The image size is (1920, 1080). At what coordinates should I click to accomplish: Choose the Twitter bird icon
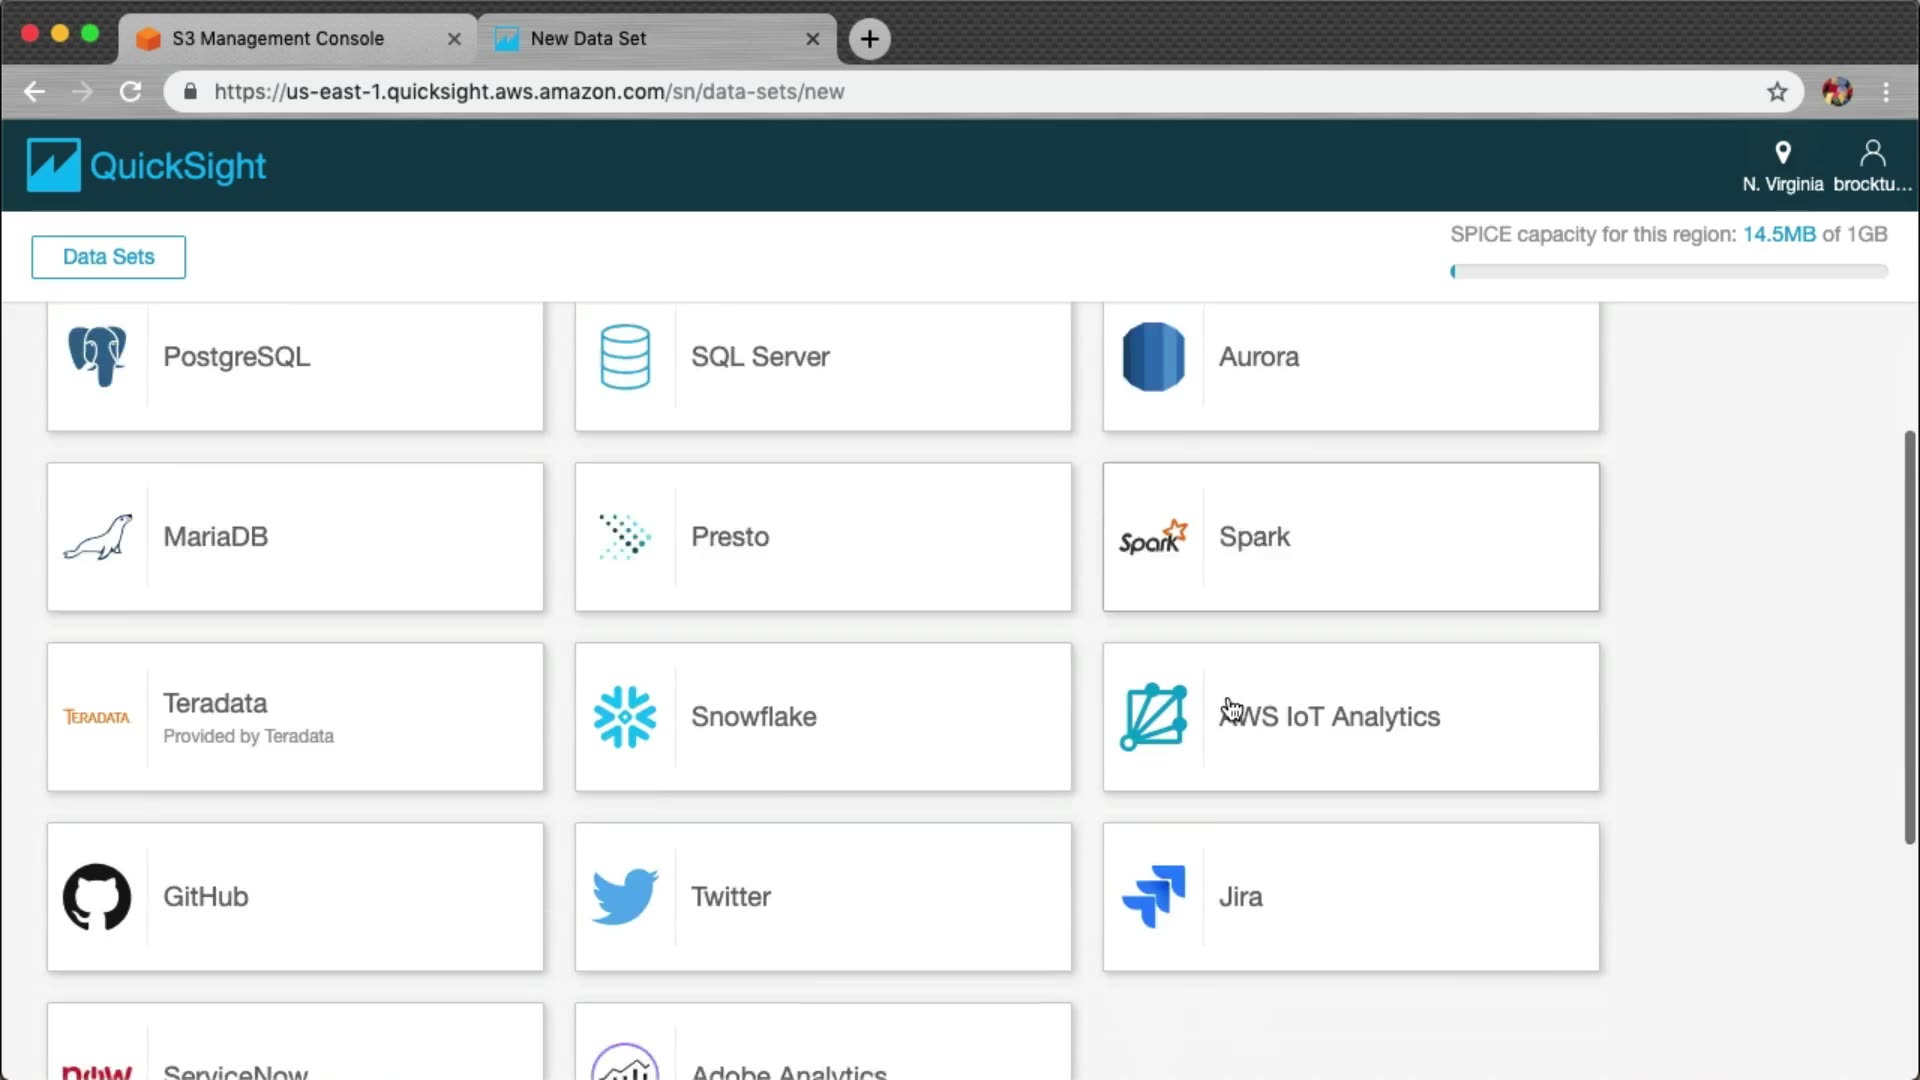point(625,896)
